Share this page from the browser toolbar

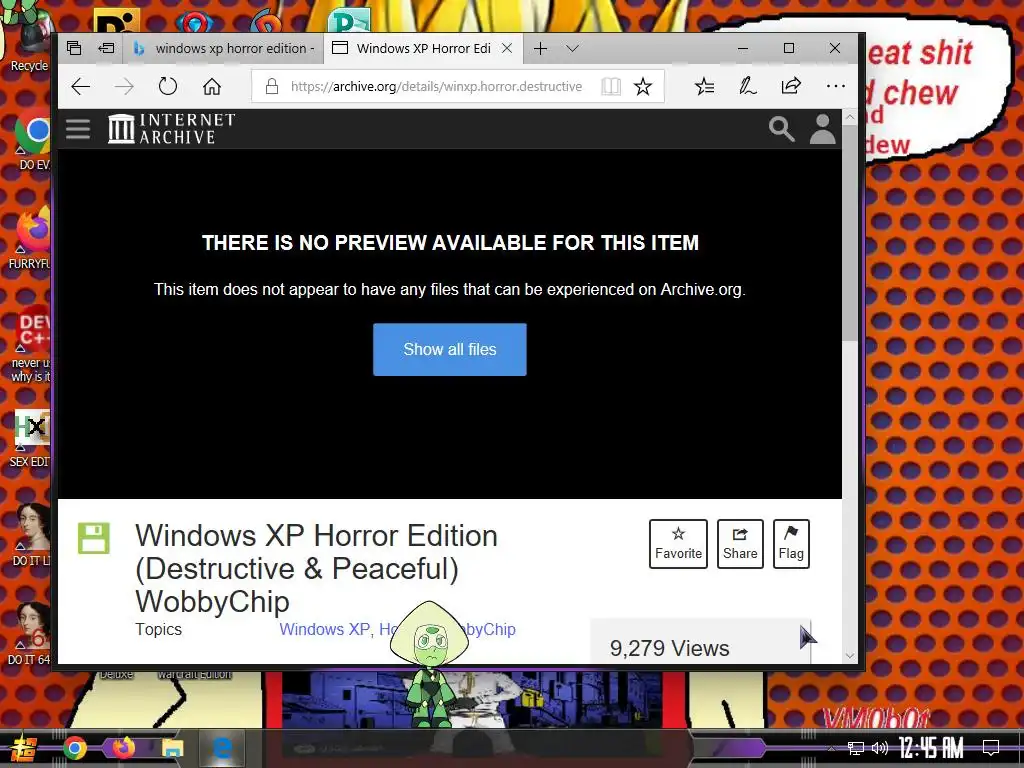tap(791, 86)
